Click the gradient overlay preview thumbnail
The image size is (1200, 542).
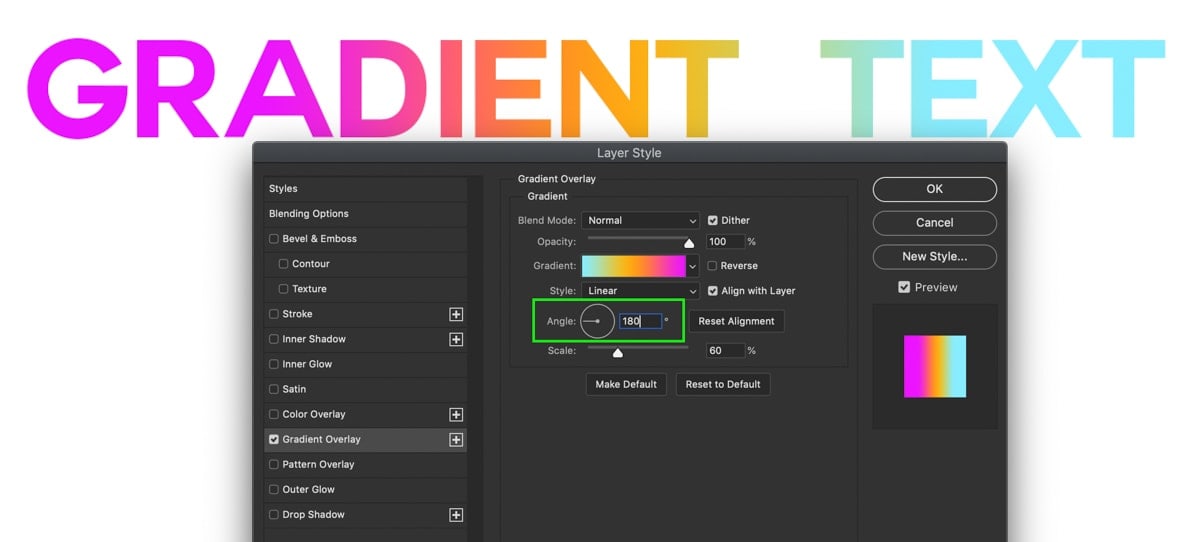coord(935,366)
